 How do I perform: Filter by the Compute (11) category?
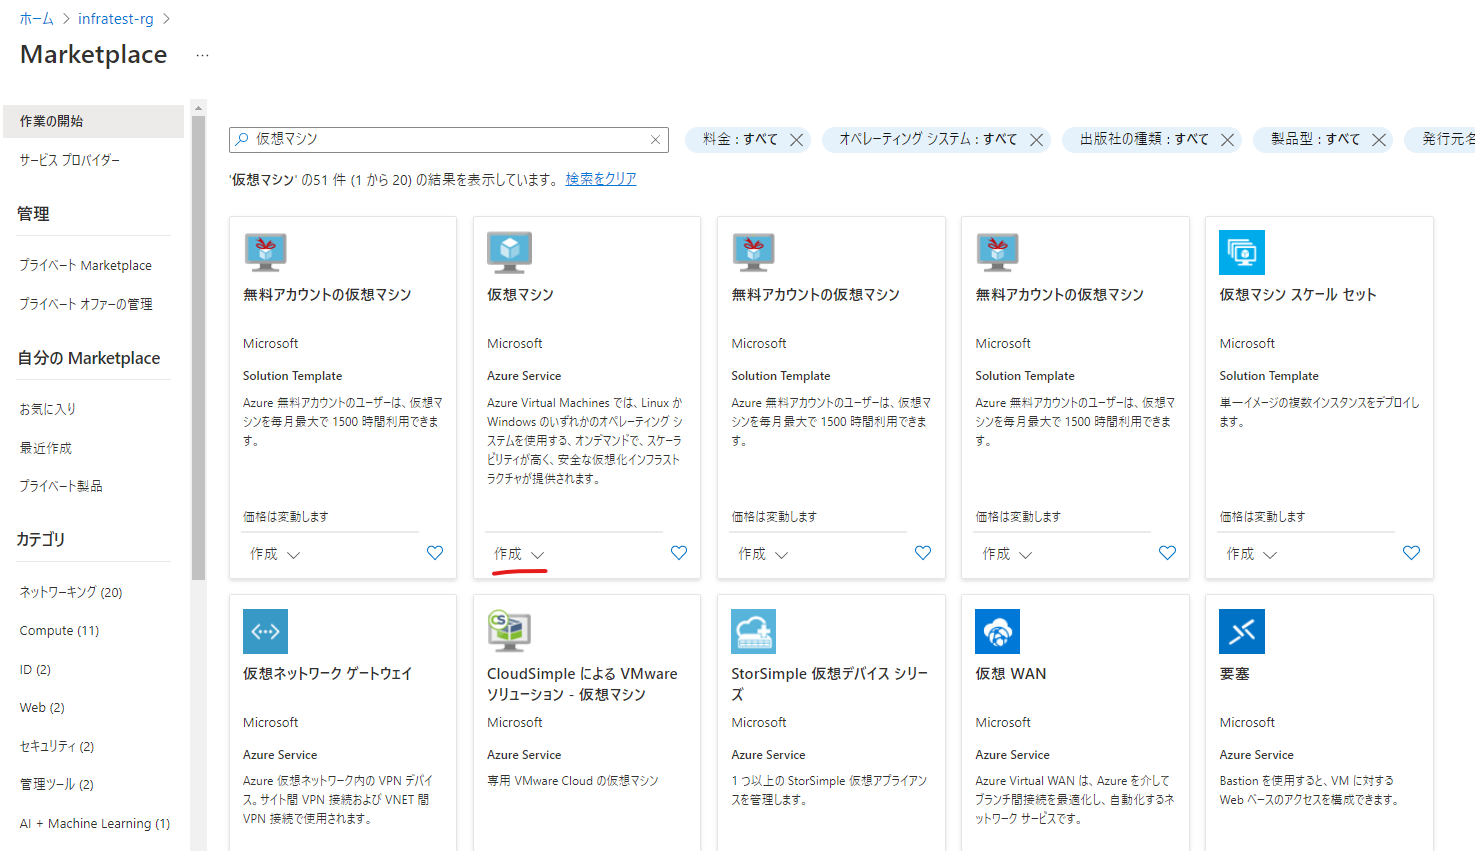click(59, 631)
